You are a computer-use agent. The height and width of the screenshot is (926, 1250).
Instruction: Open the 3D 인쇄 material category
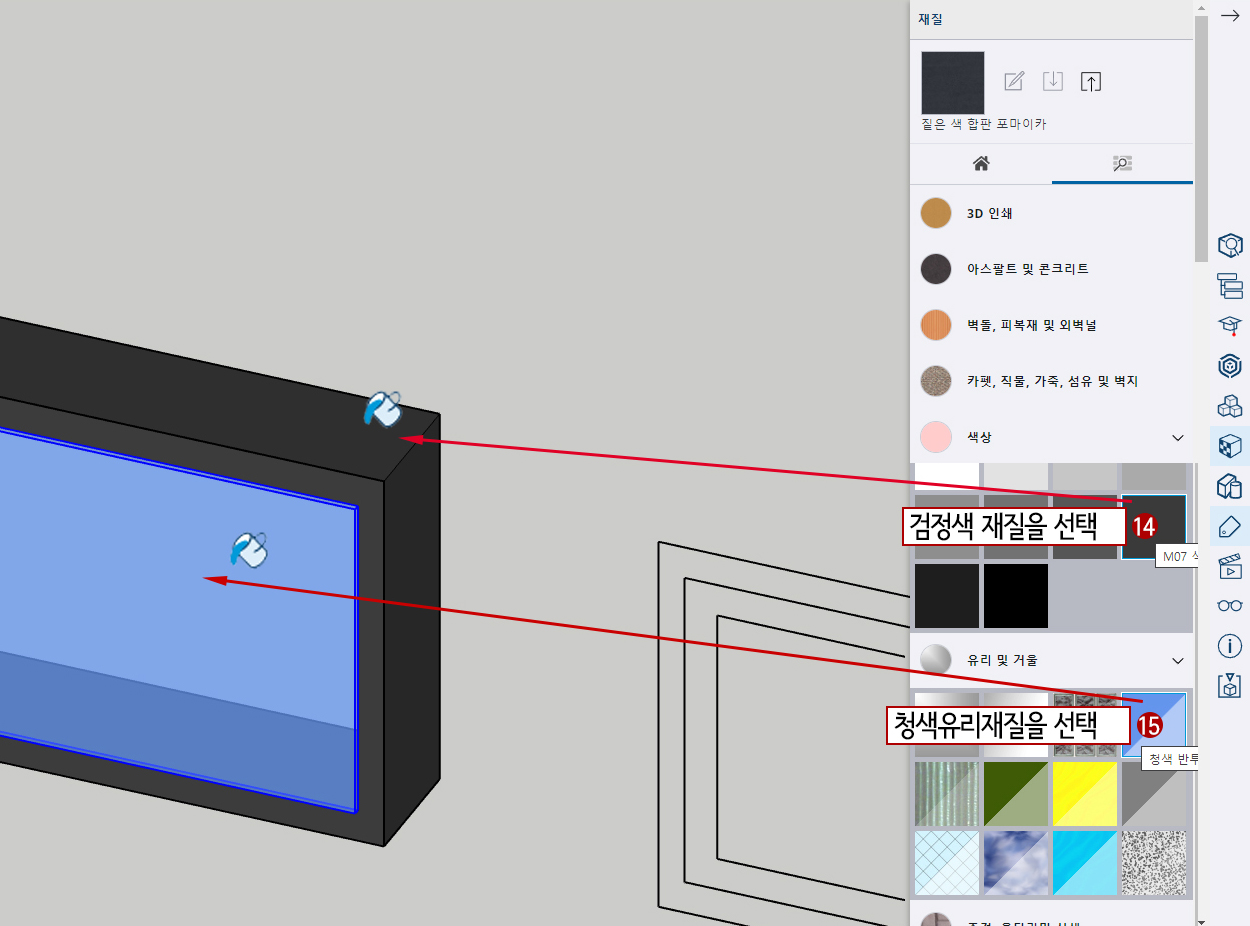(x=1052, y=213)
